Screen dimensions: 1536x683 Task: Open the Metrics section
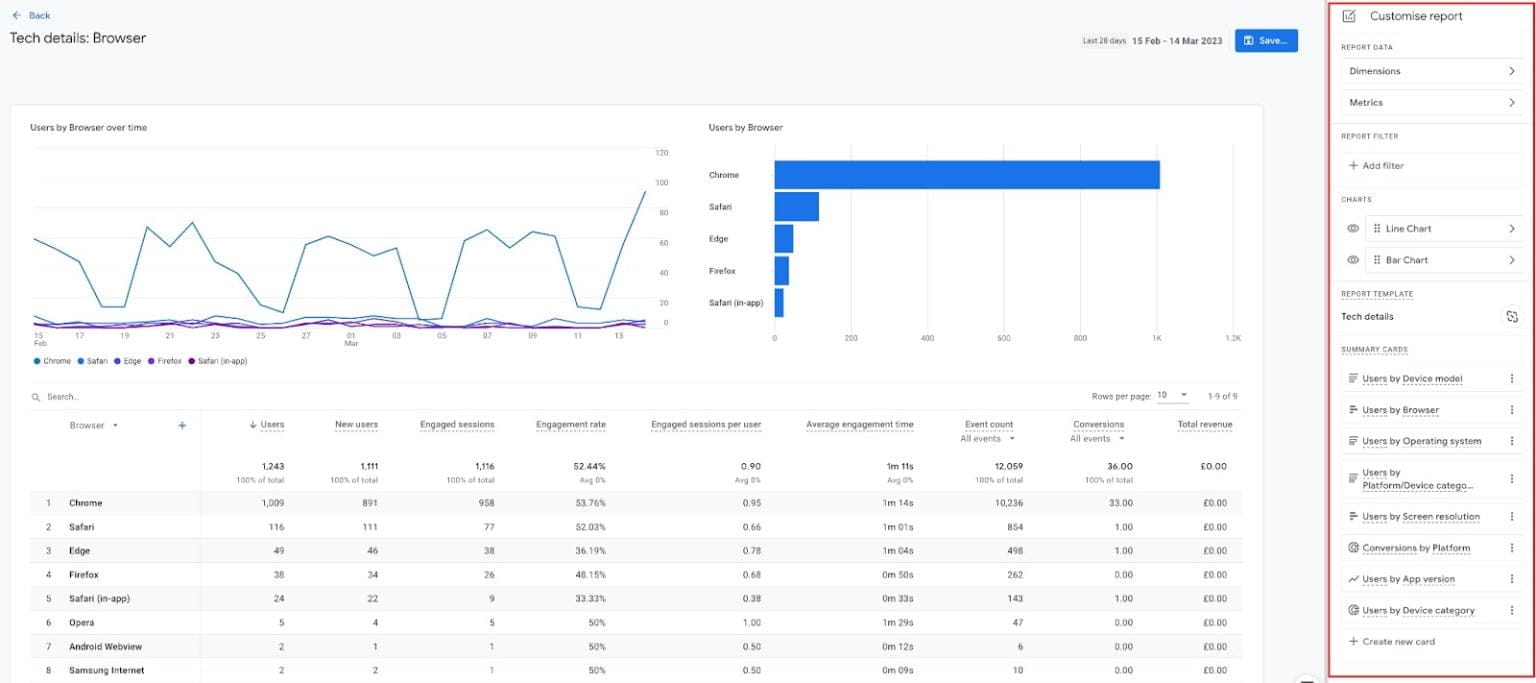(1430, 102)
